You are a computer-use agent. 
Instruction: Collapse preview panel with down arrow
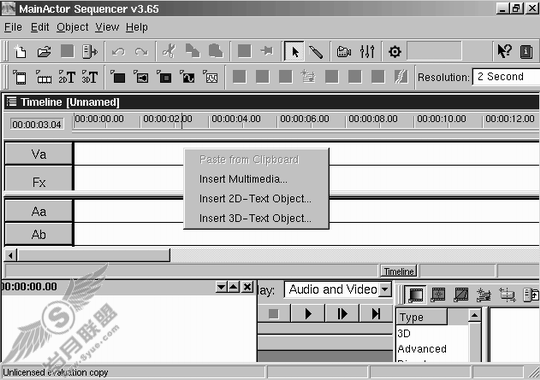[221, 287]
